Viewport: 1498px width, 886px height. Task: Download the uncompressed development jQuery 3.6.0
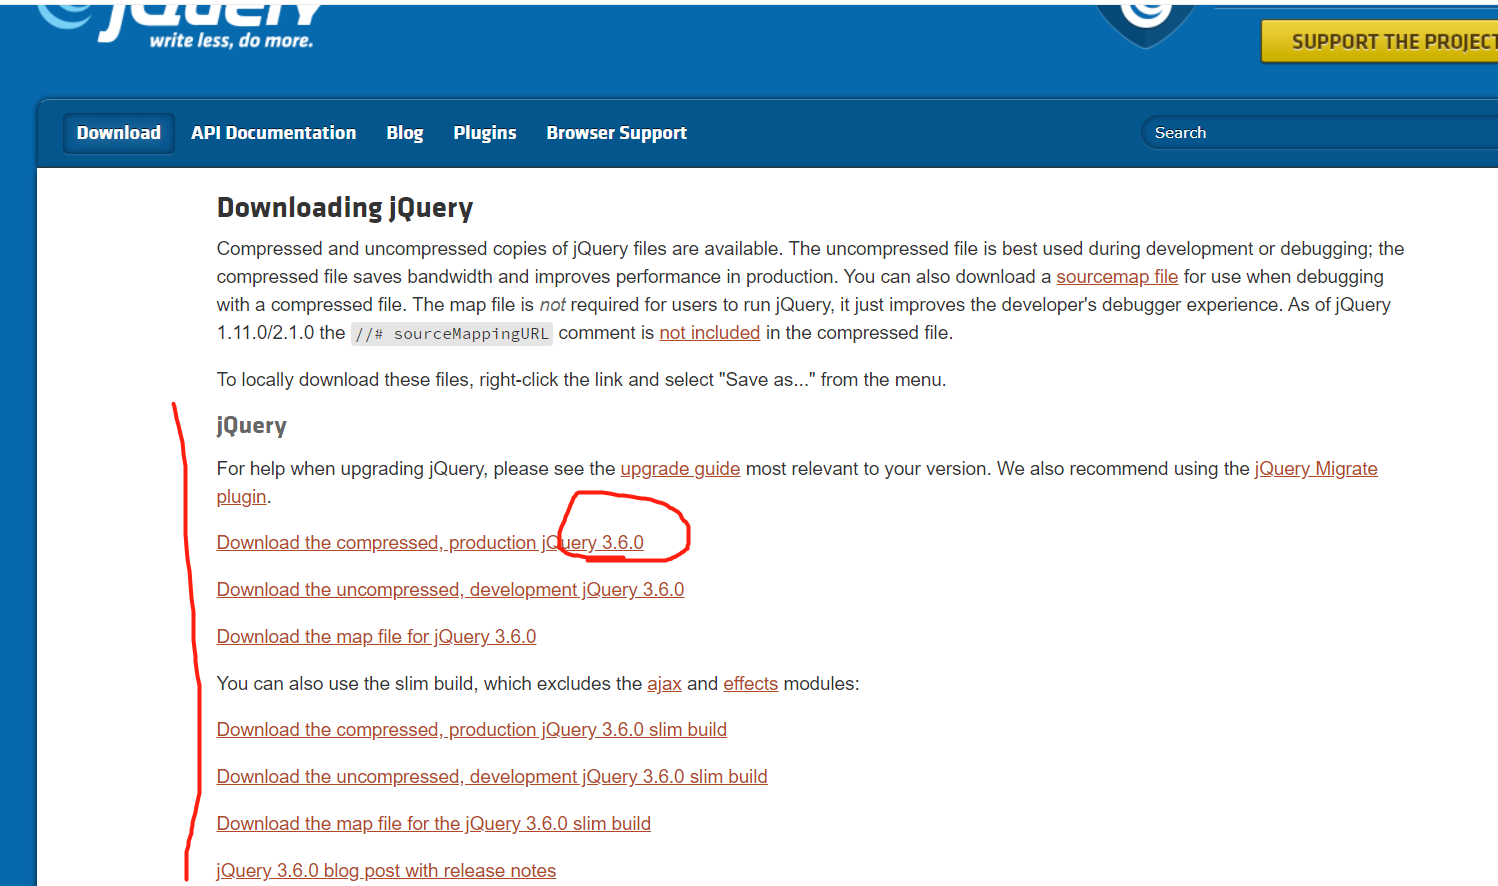click(x=450, y=589)
